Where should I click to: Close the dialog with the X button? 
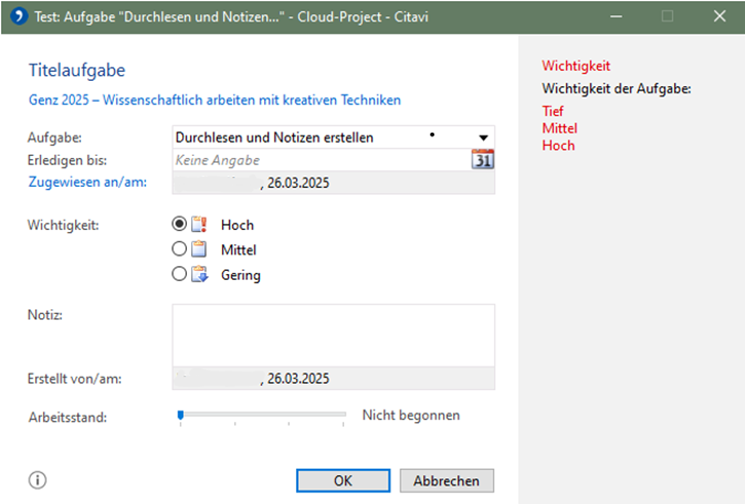(x=720, y=16)
